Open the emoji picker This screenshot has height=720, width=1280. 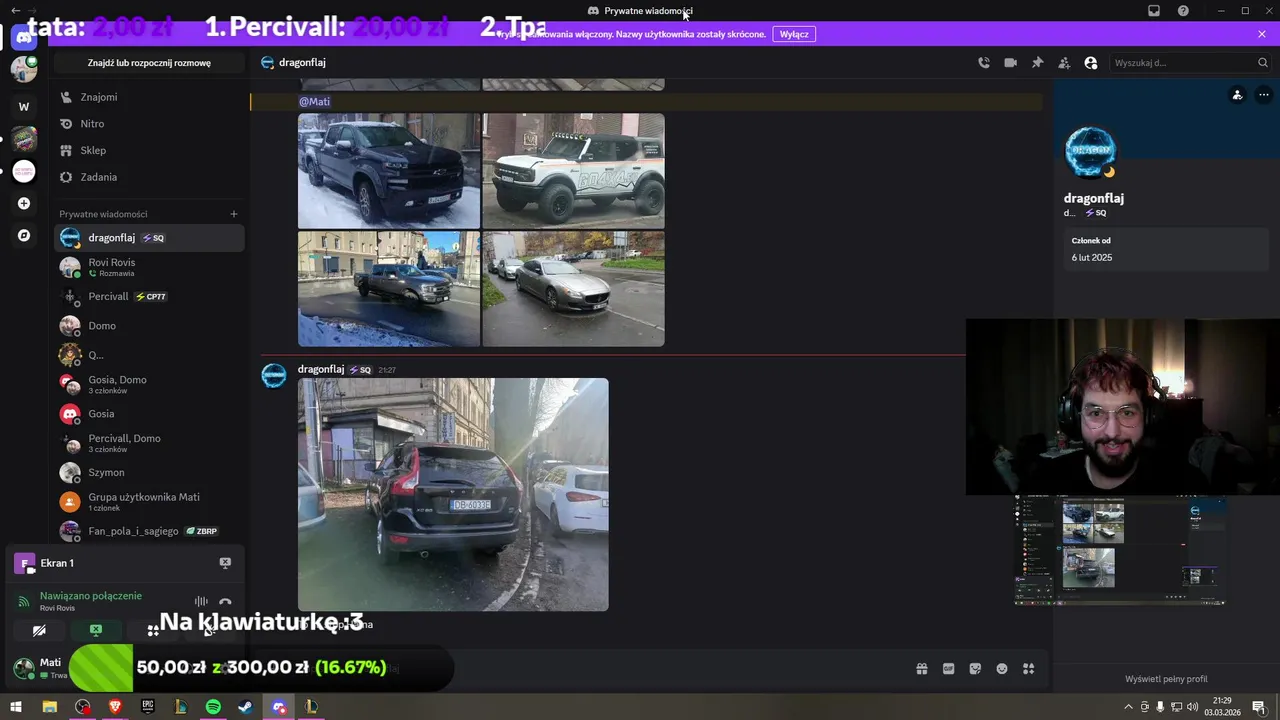point(1002,669)
